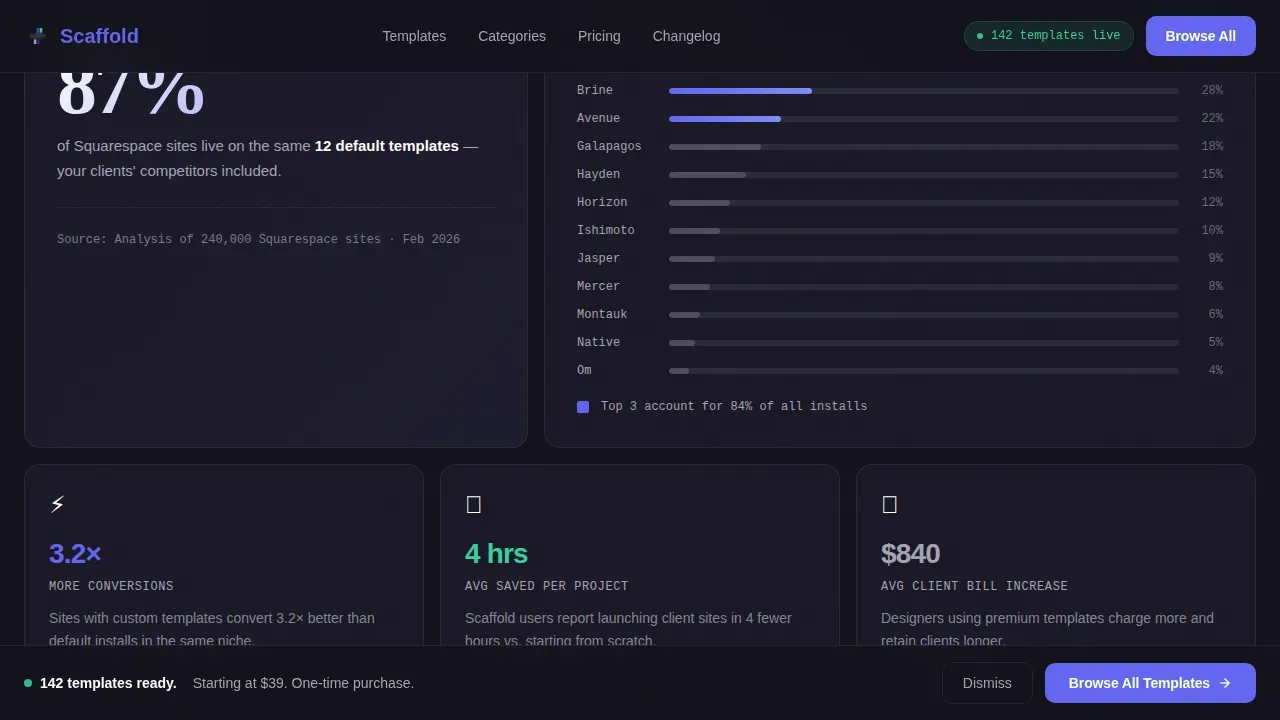Viewport: 1280px width, 720px height.
Task: Click the $840 stat figure
Action: click(x=910, y=553)
